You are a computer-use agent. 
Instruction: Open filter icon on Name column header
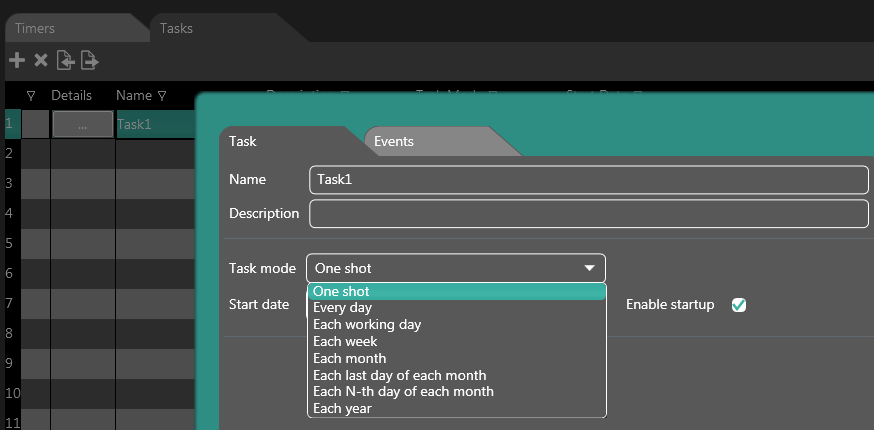click(162, 96)
